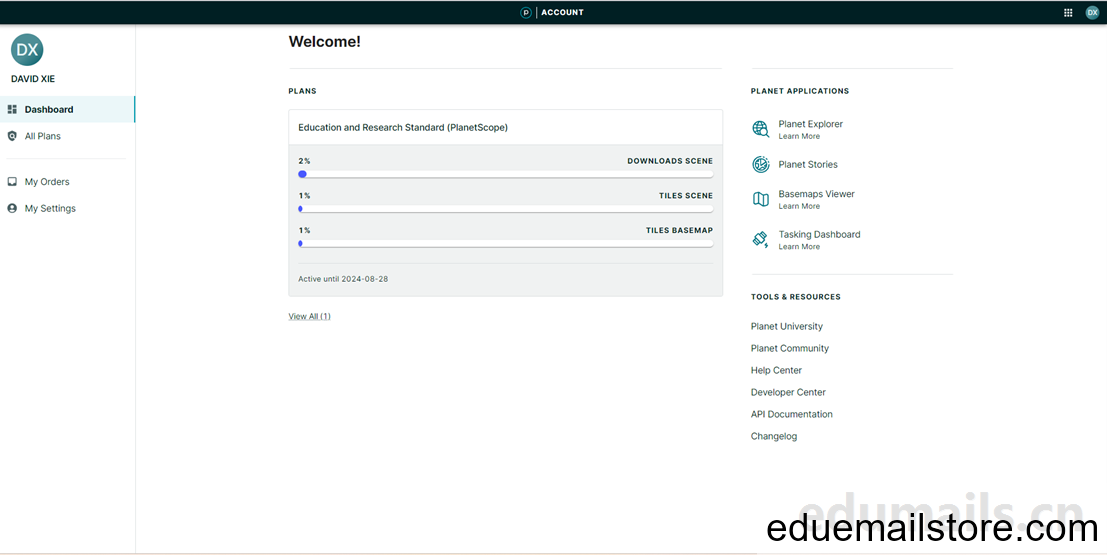Click the PLANET APPLICATIONS section heading
This screenshot has width=1107, height=555.
(x=800, y=91)
